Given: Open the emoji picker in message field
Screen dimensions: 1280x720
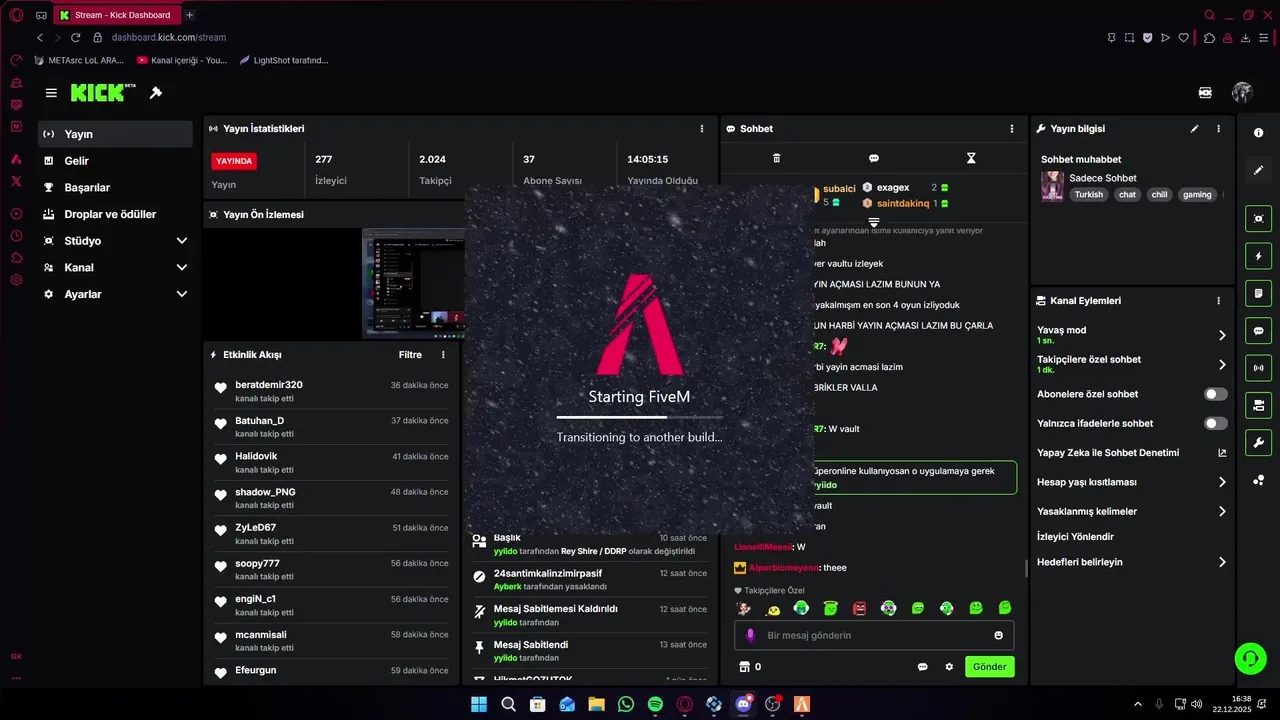Looking at the screenshot, I should pos(998,635).
